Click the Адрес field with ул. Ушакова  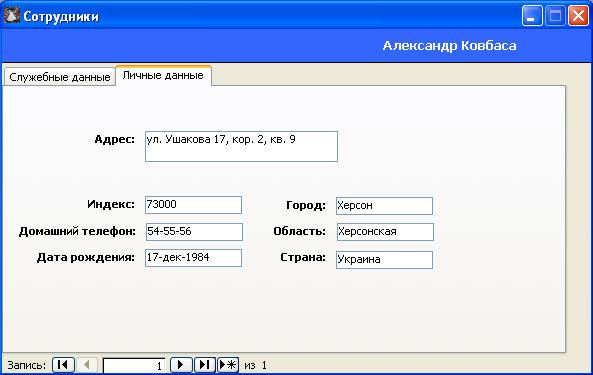click(241, 146)
